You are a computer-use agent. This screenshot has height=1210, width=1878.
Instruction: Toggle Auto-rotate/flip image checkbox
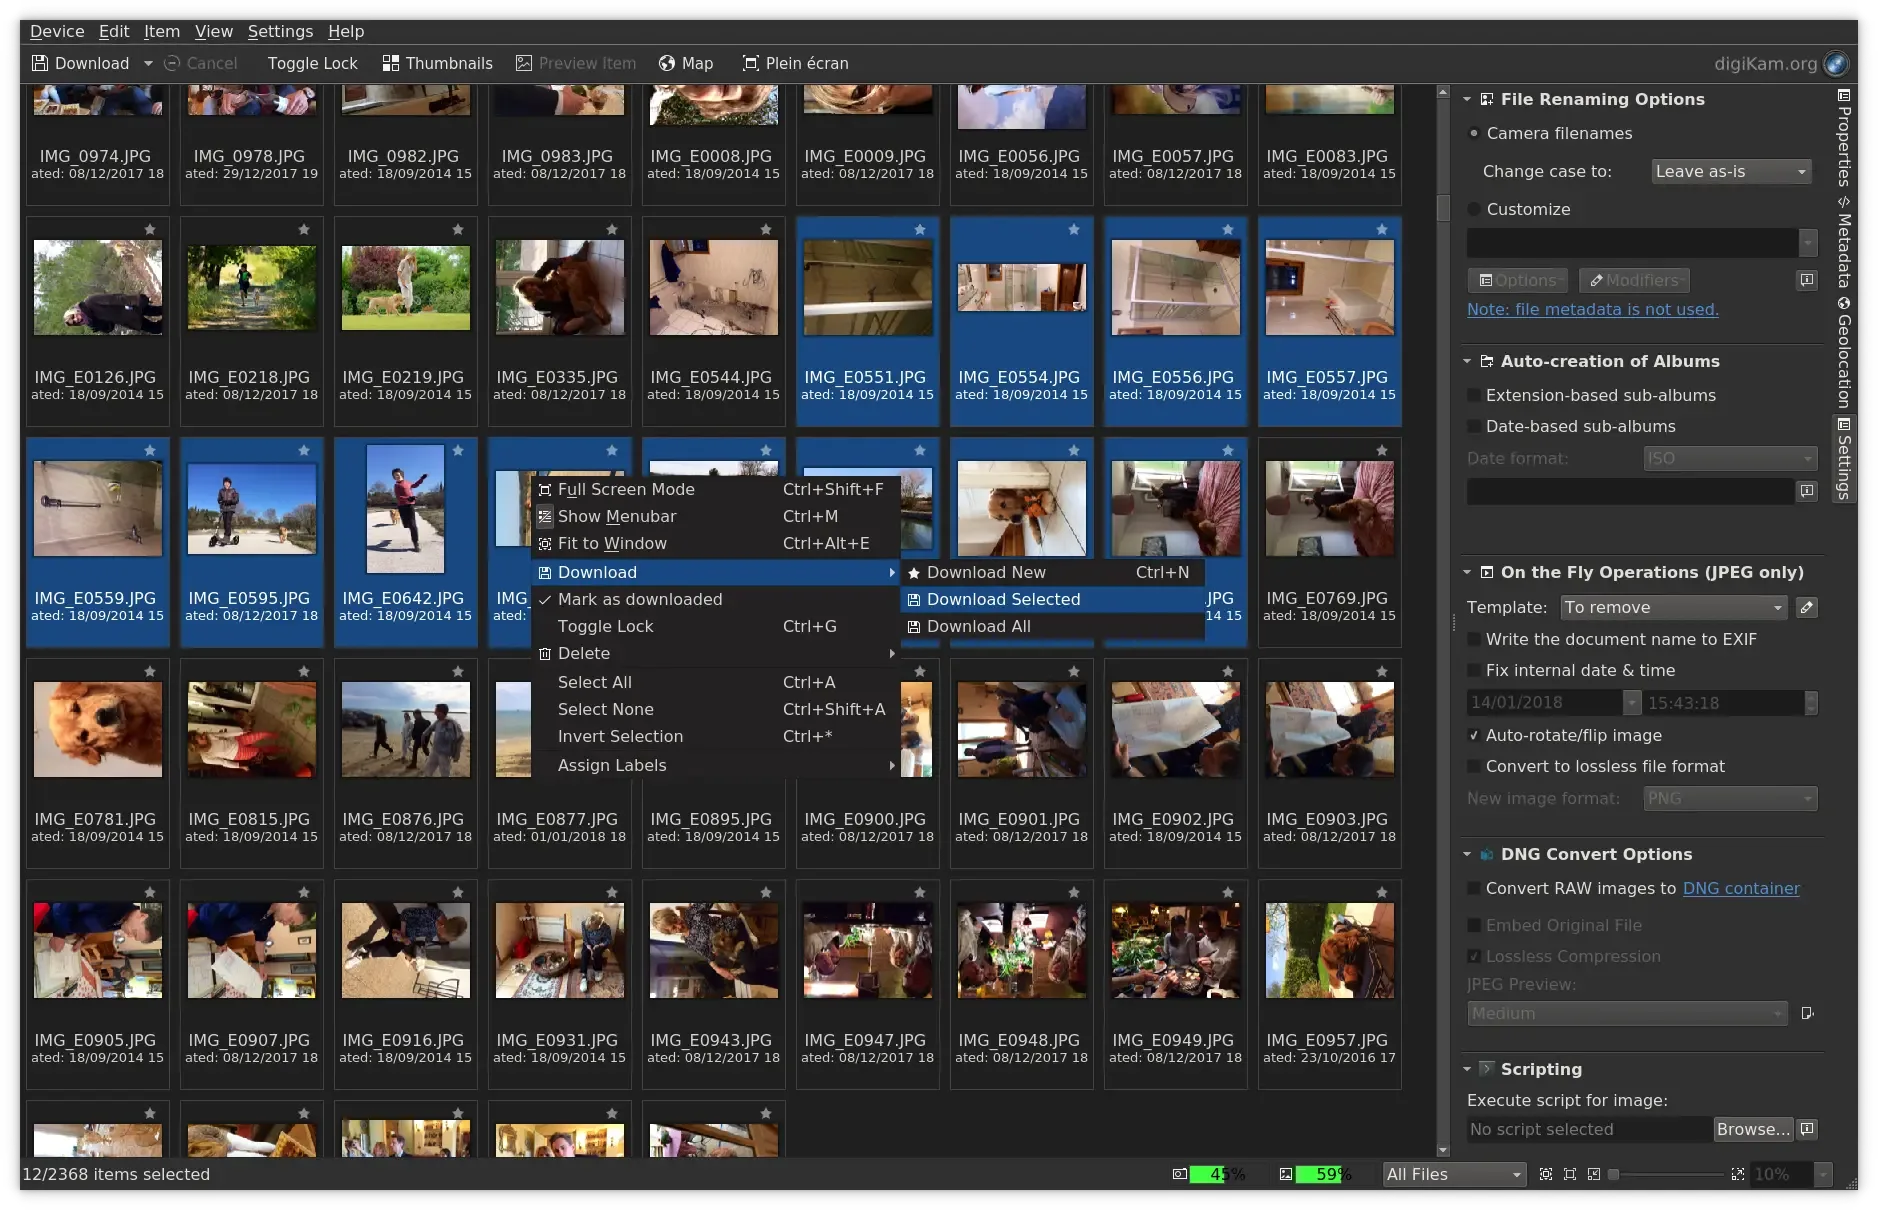(1474, 735)
